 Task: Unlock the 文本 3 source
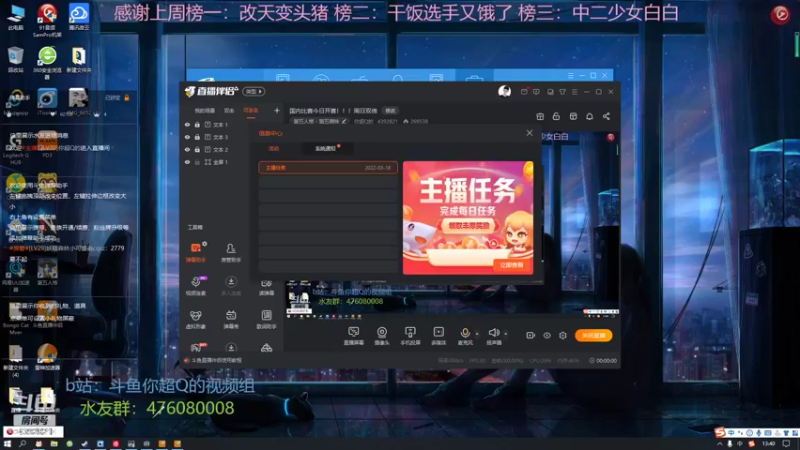[x=197, y=137]
